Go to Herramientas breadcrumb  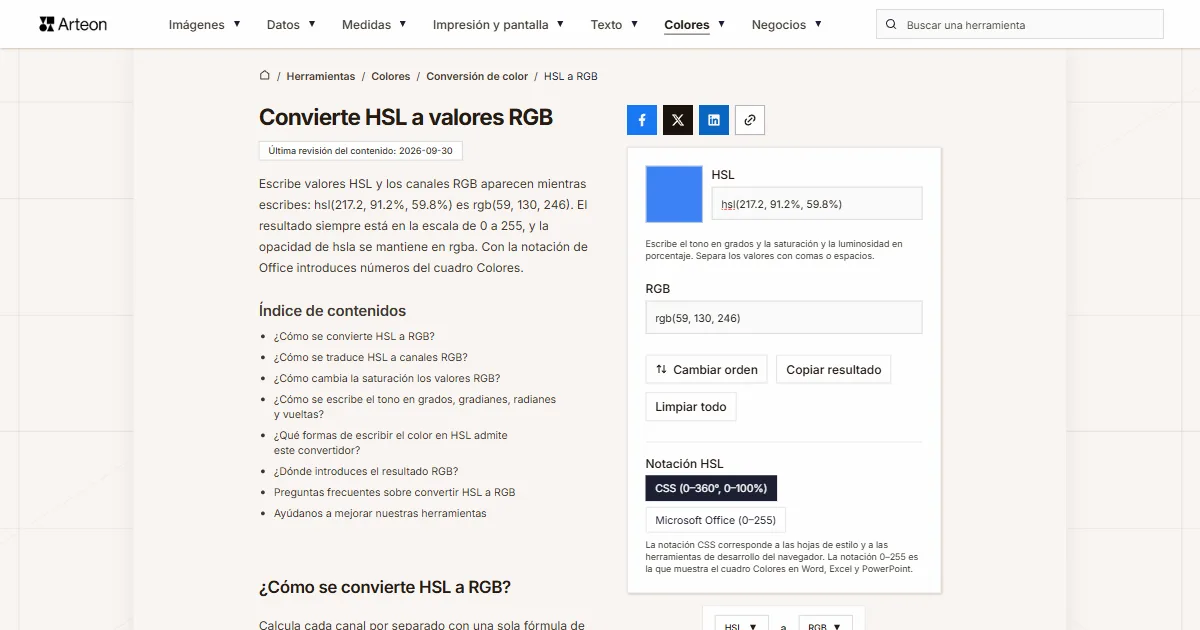321,76
